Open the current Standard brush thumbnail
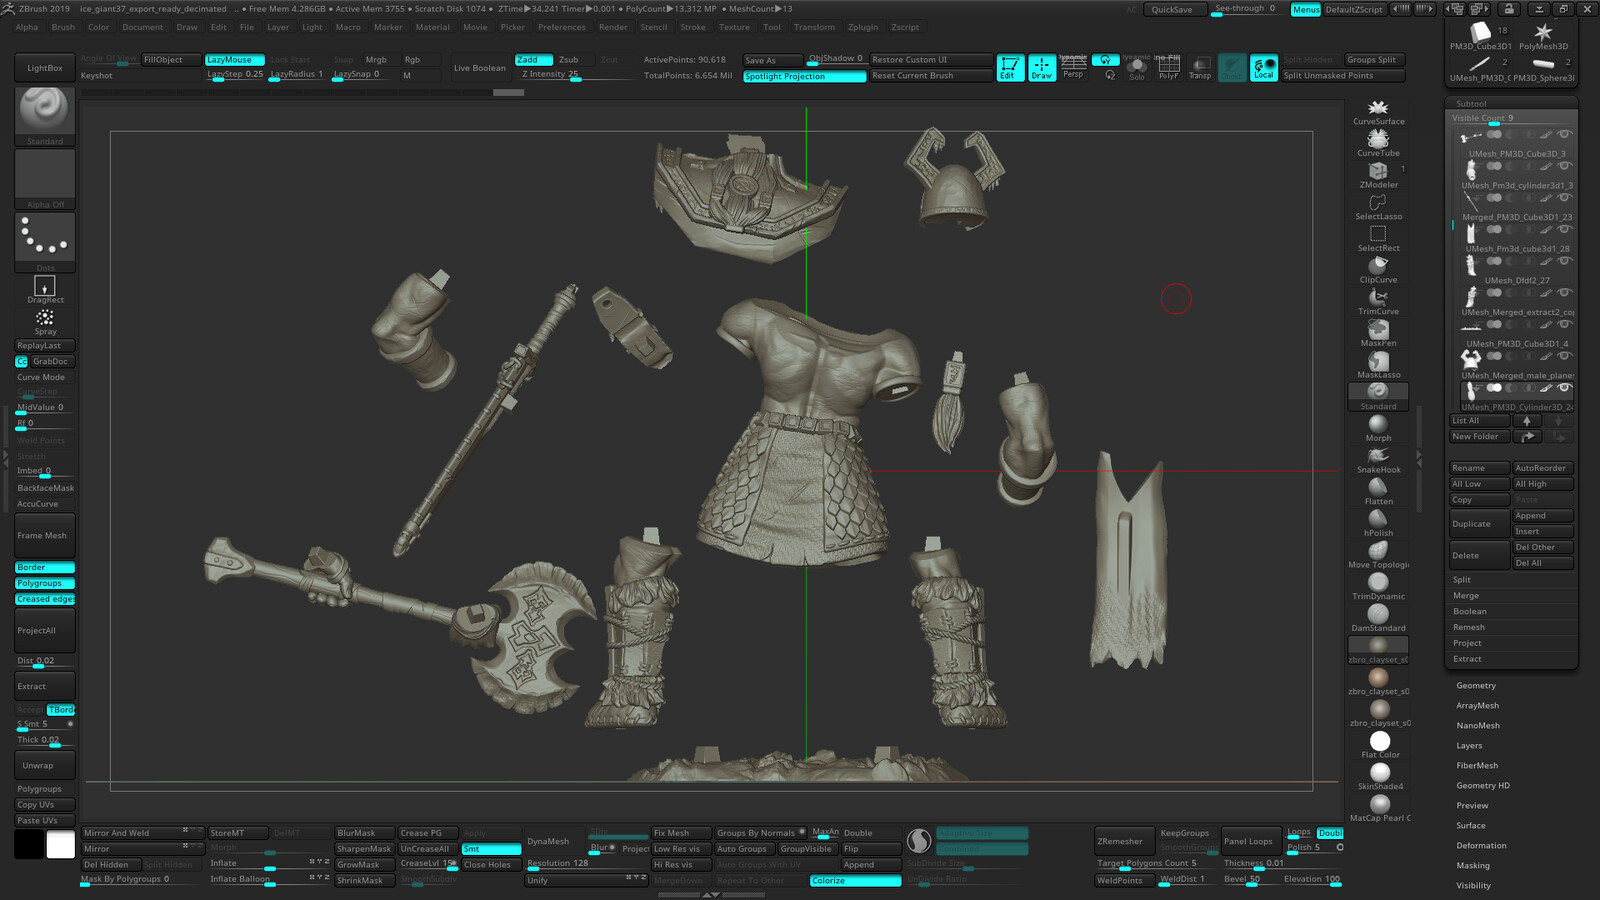This screenshot has height=900, width=1600. (45, 116)
